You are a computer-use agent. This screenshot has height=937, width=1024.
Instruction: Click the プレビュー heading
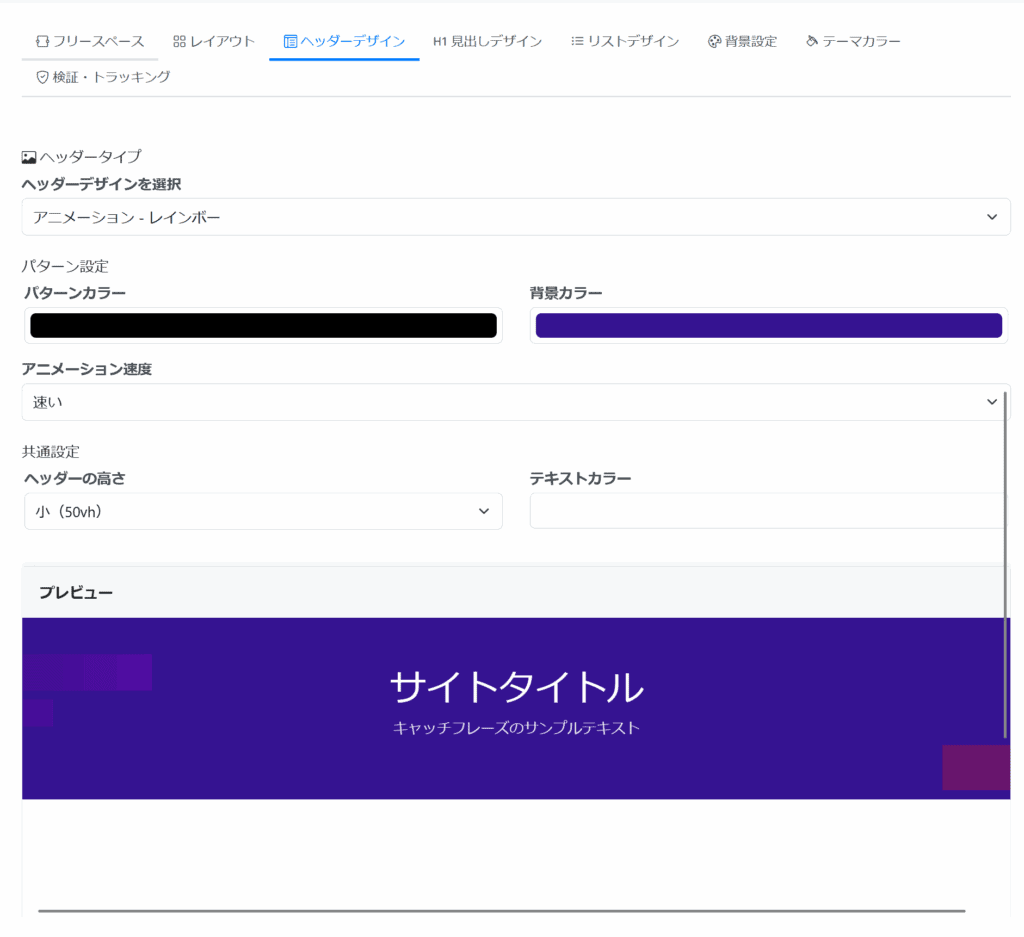point(76,592)
